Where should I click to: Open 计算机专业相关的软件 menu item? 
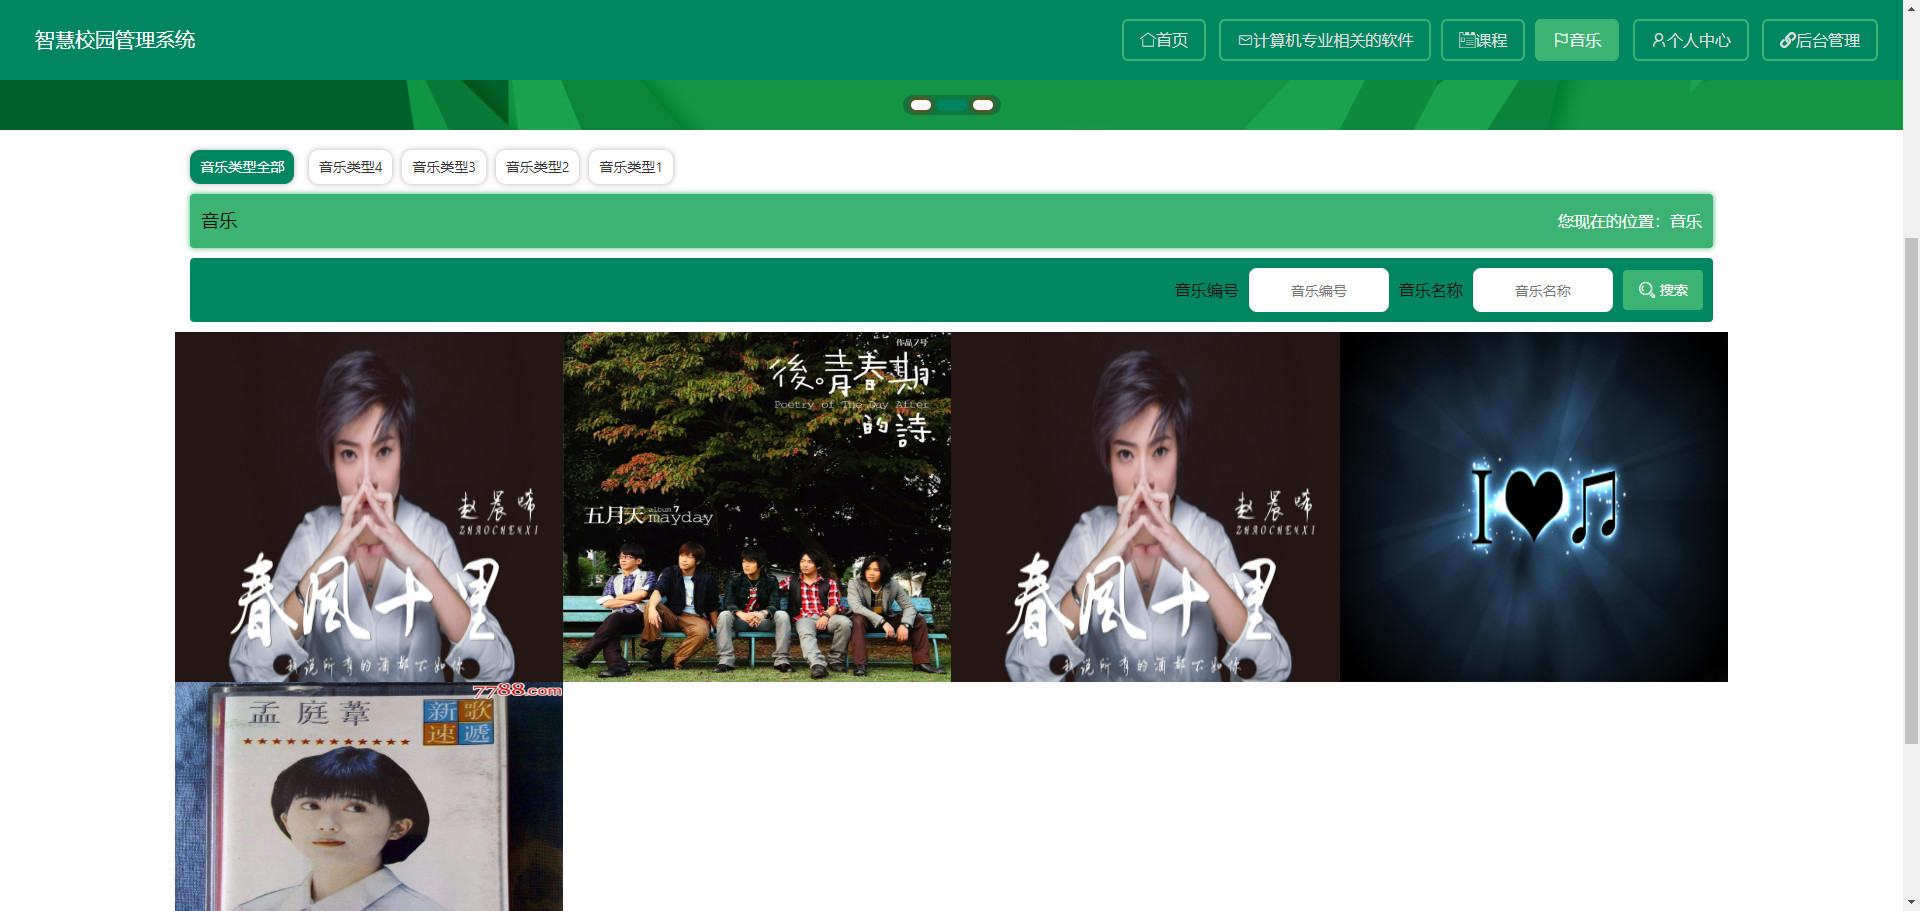pyautogui.click(x=1325, y=40)
